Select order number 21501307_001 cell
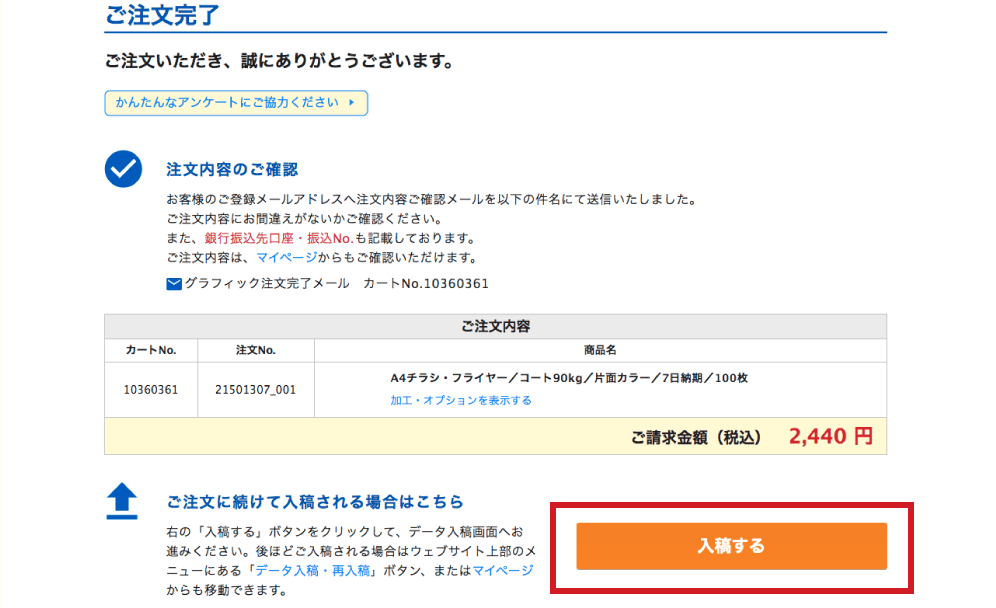Screen dimensions: 996x608 pyautogui.click(x=255, y=390)
